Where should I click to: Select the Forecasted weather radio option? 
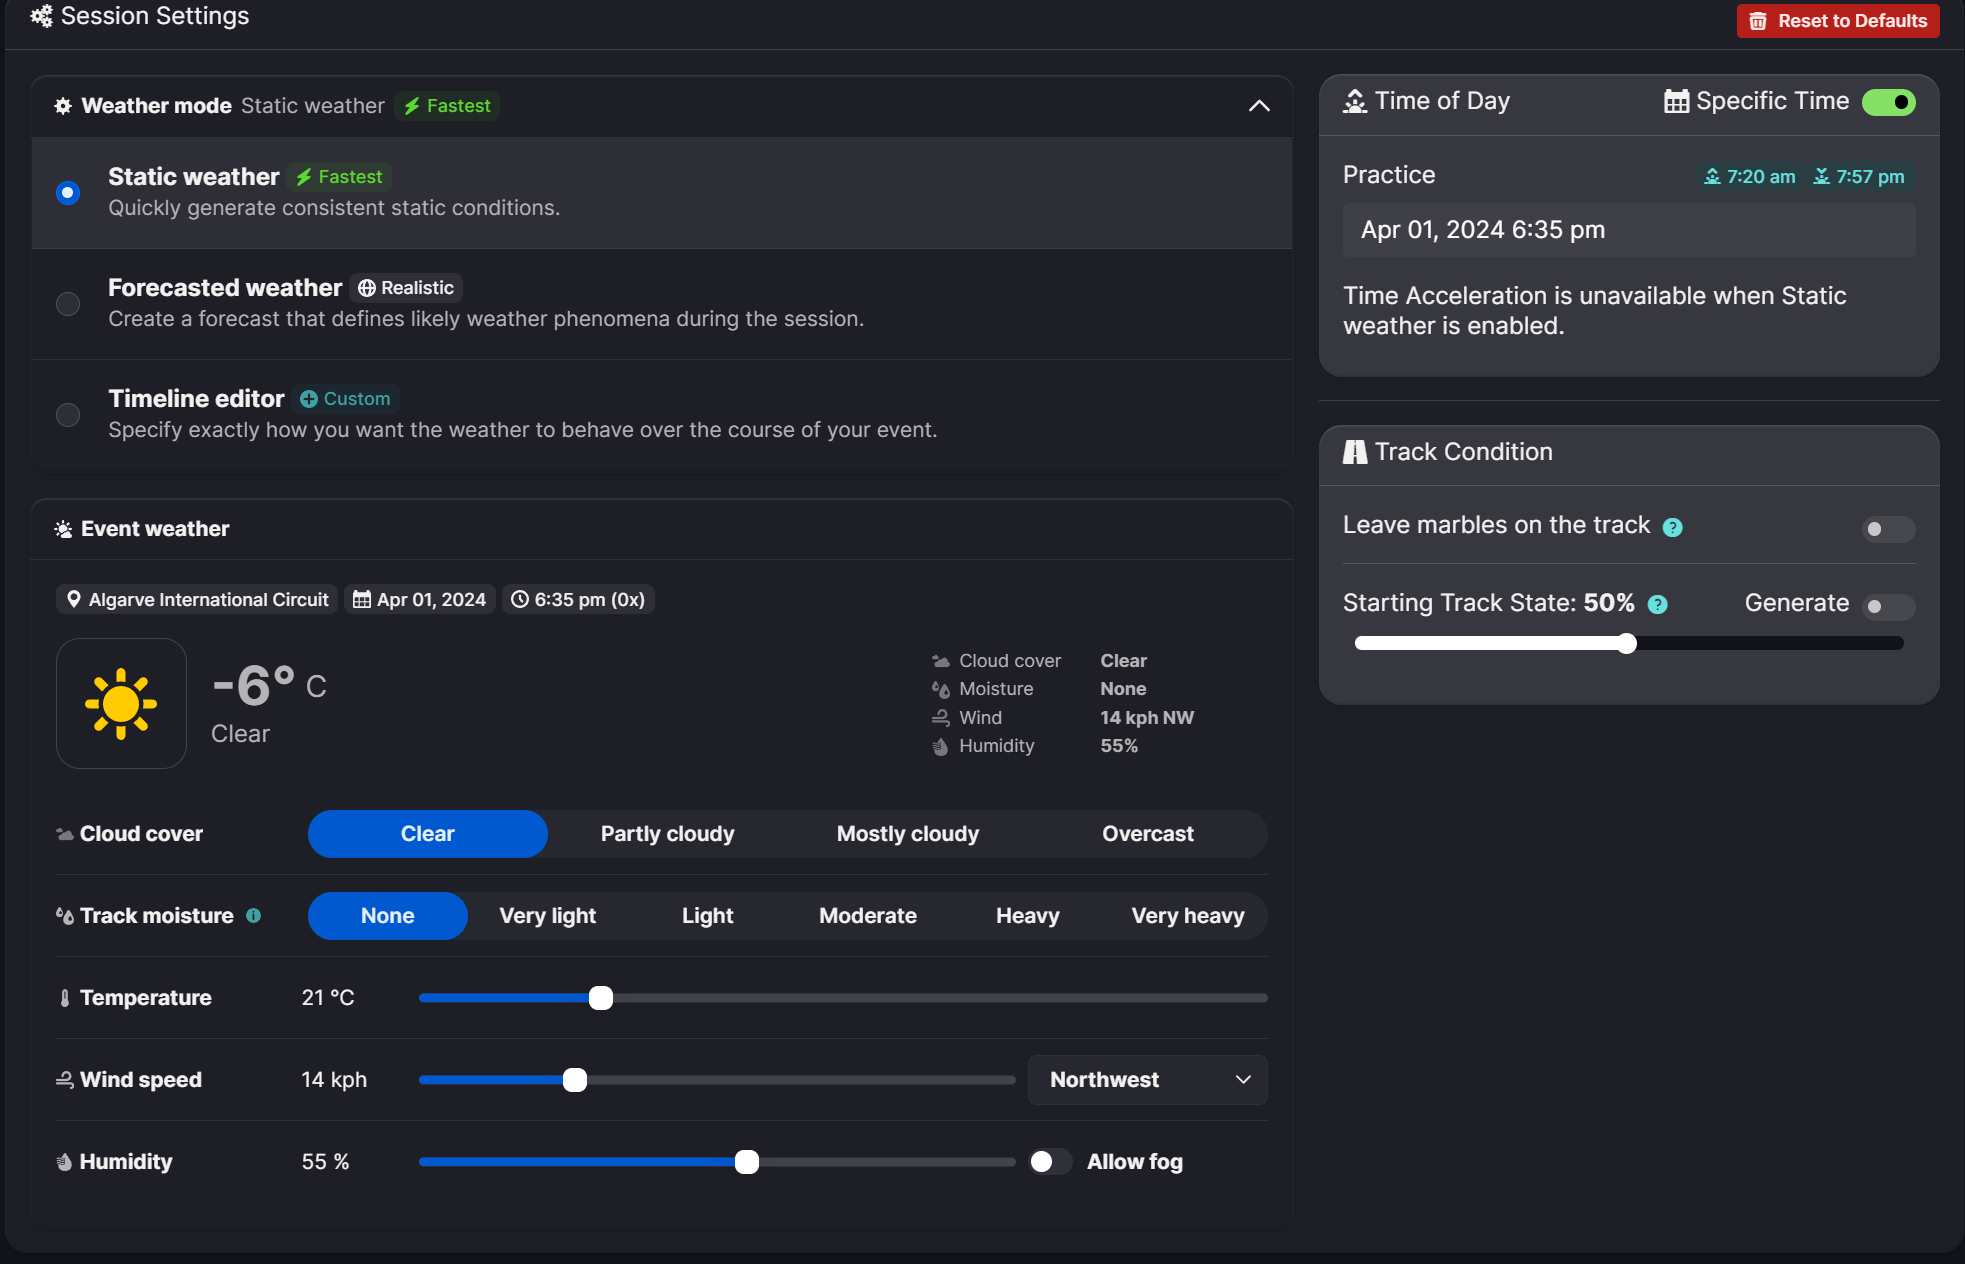click(68, 303)
